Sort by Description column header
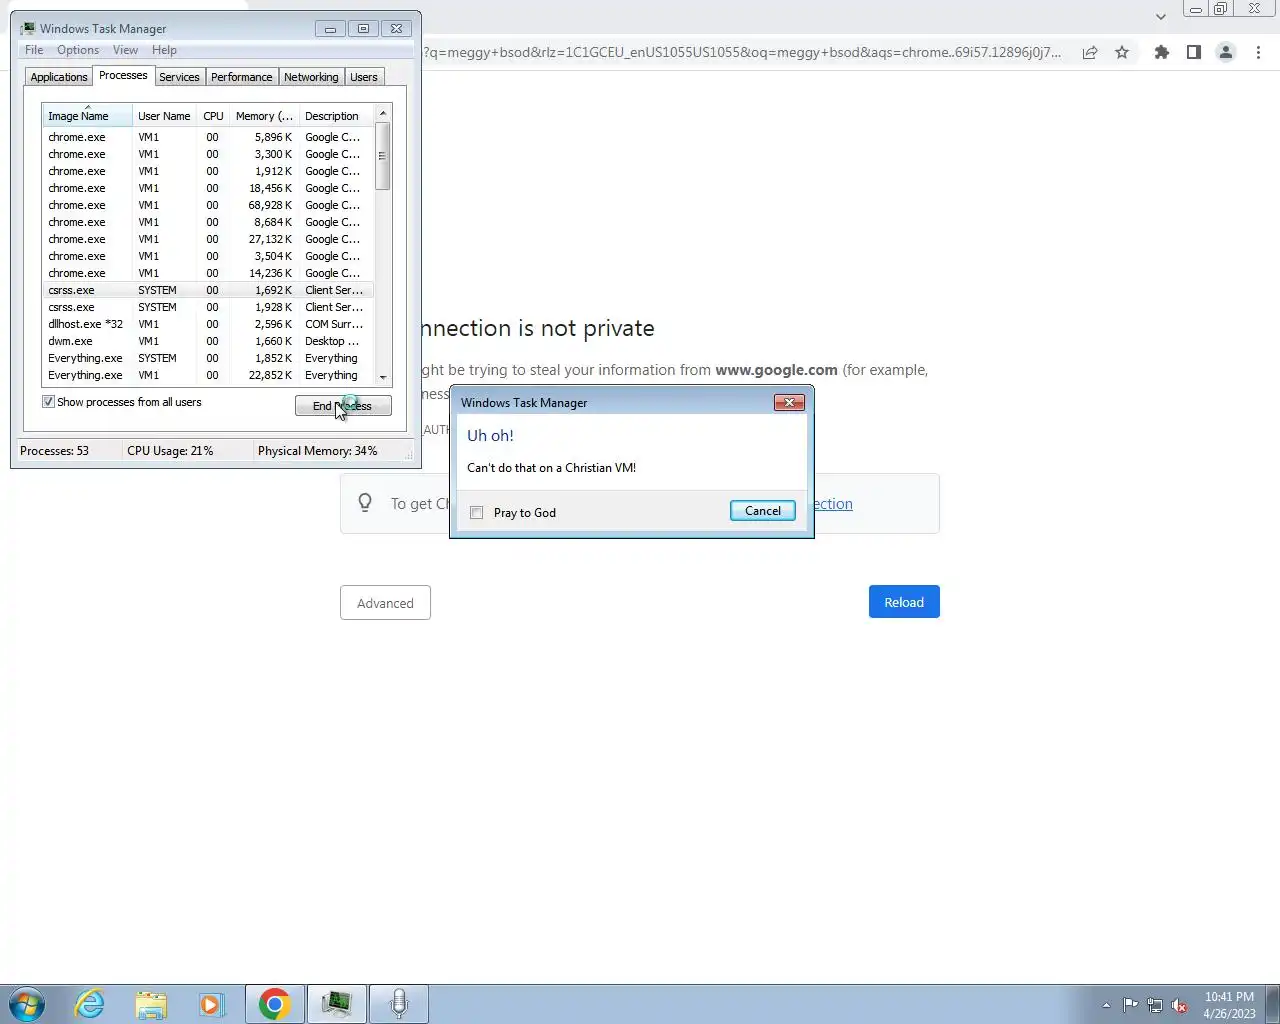Screen dimensions: 1280x1024 336,116
